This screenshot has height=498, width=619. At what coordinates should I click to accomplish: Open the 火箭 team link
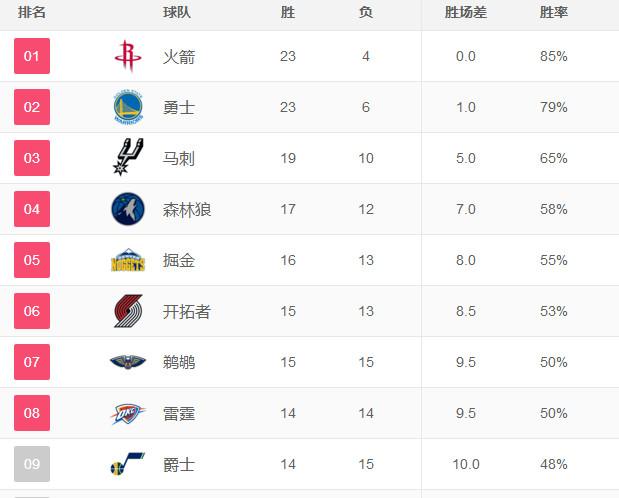[179, 57]
